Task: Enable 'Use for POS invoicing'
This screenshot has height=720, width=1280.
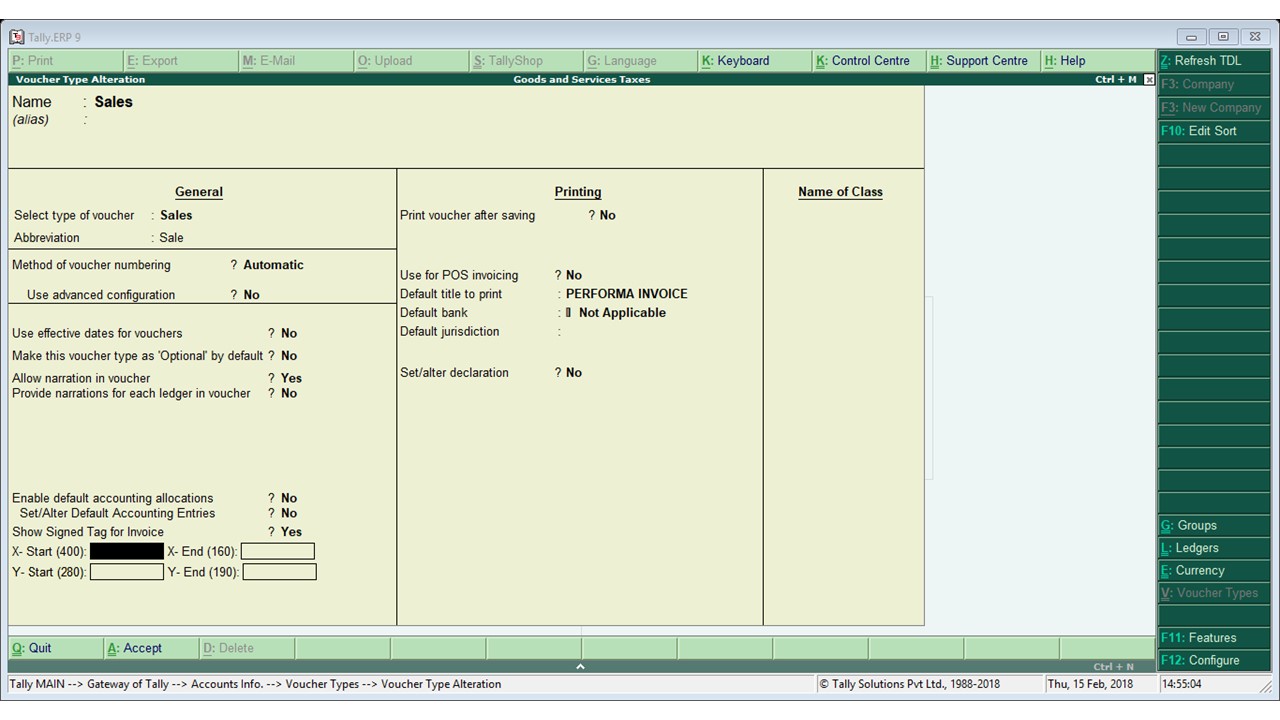Action: pos(573,275)
